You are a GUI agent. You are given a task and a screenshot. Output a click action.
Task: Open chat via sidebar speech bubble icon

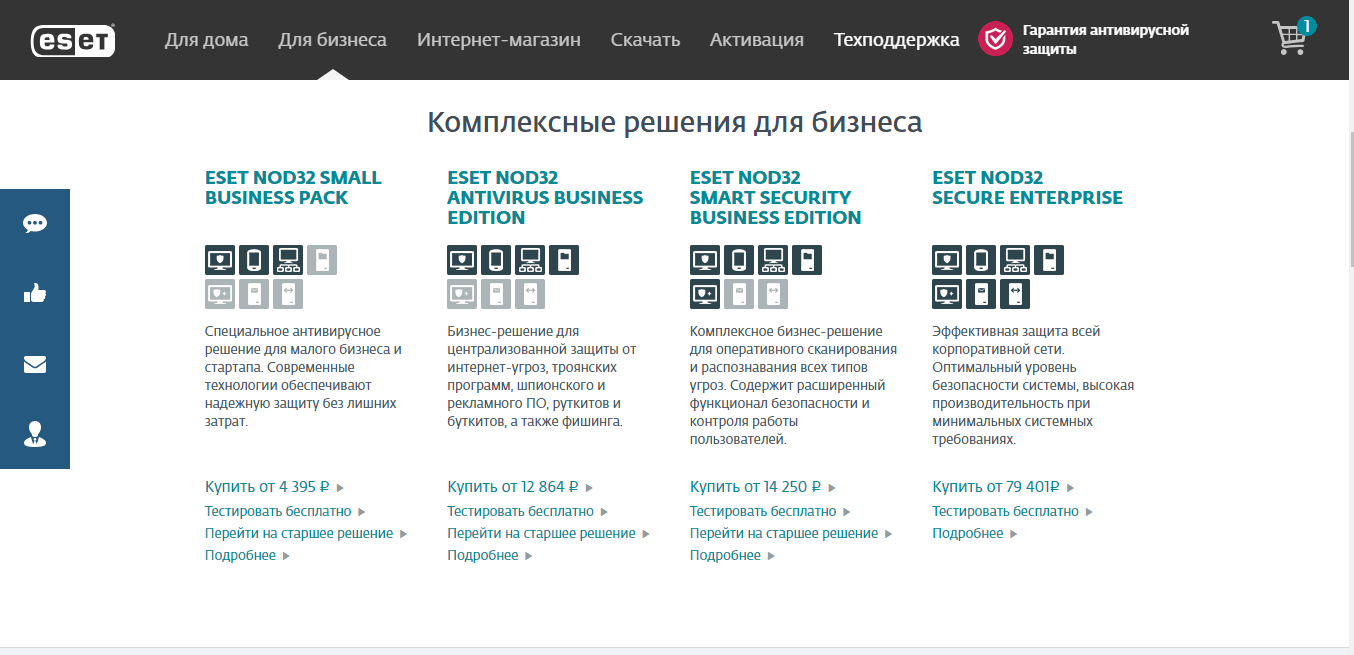point(35,224)
